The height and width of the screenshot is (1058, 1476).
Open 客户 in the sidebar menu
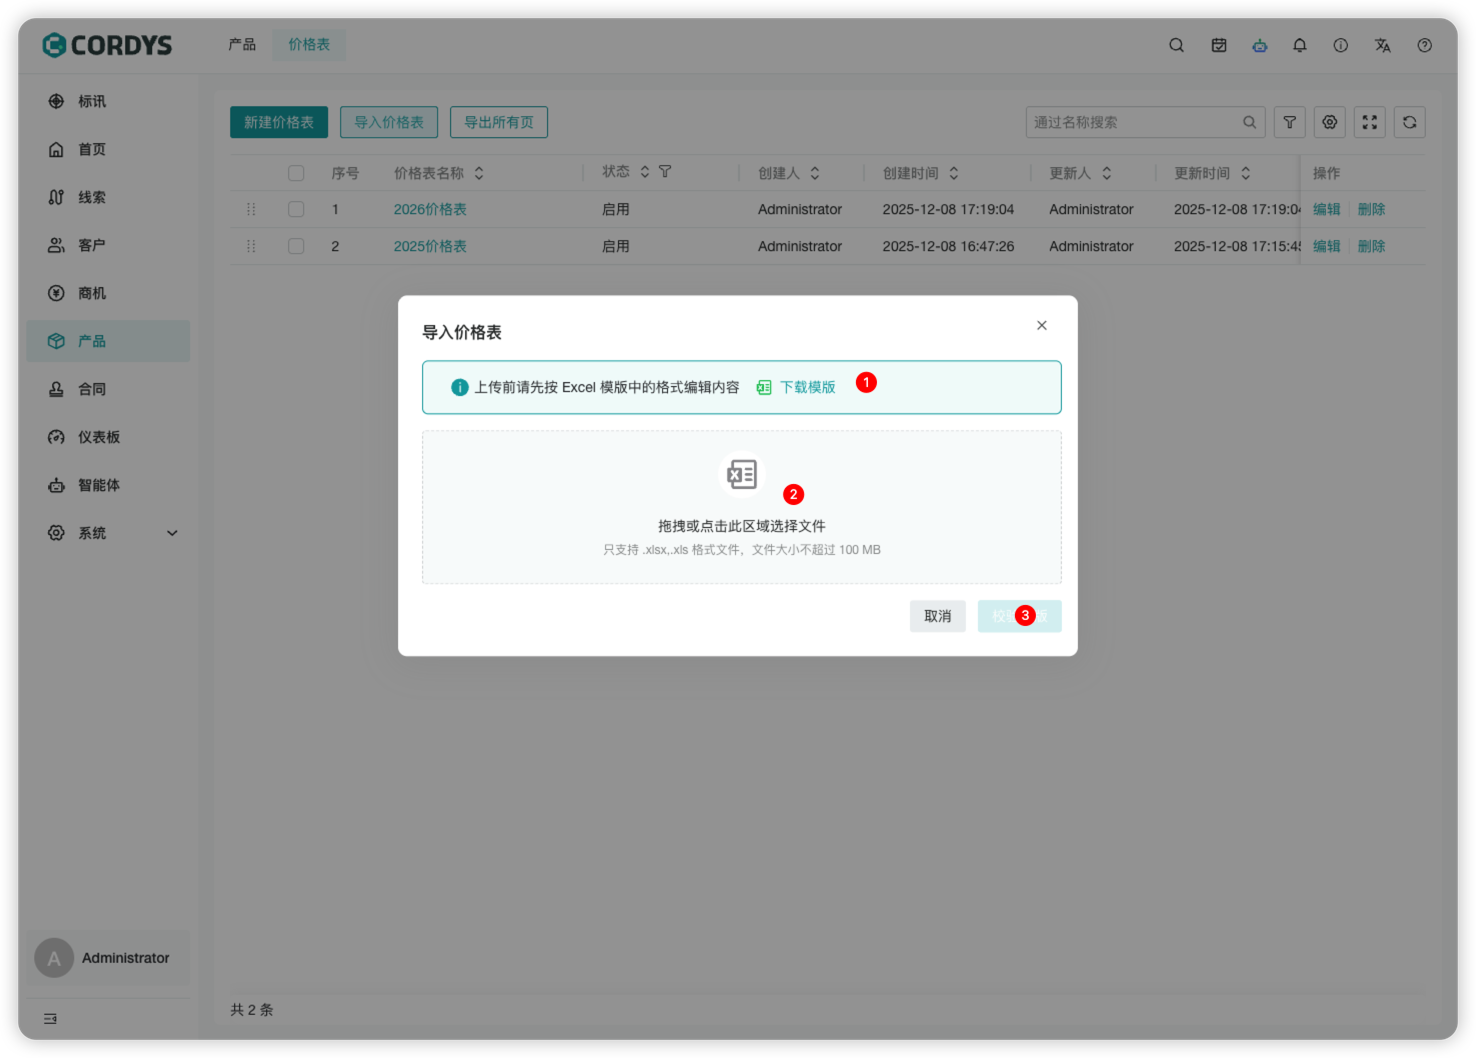92,245
